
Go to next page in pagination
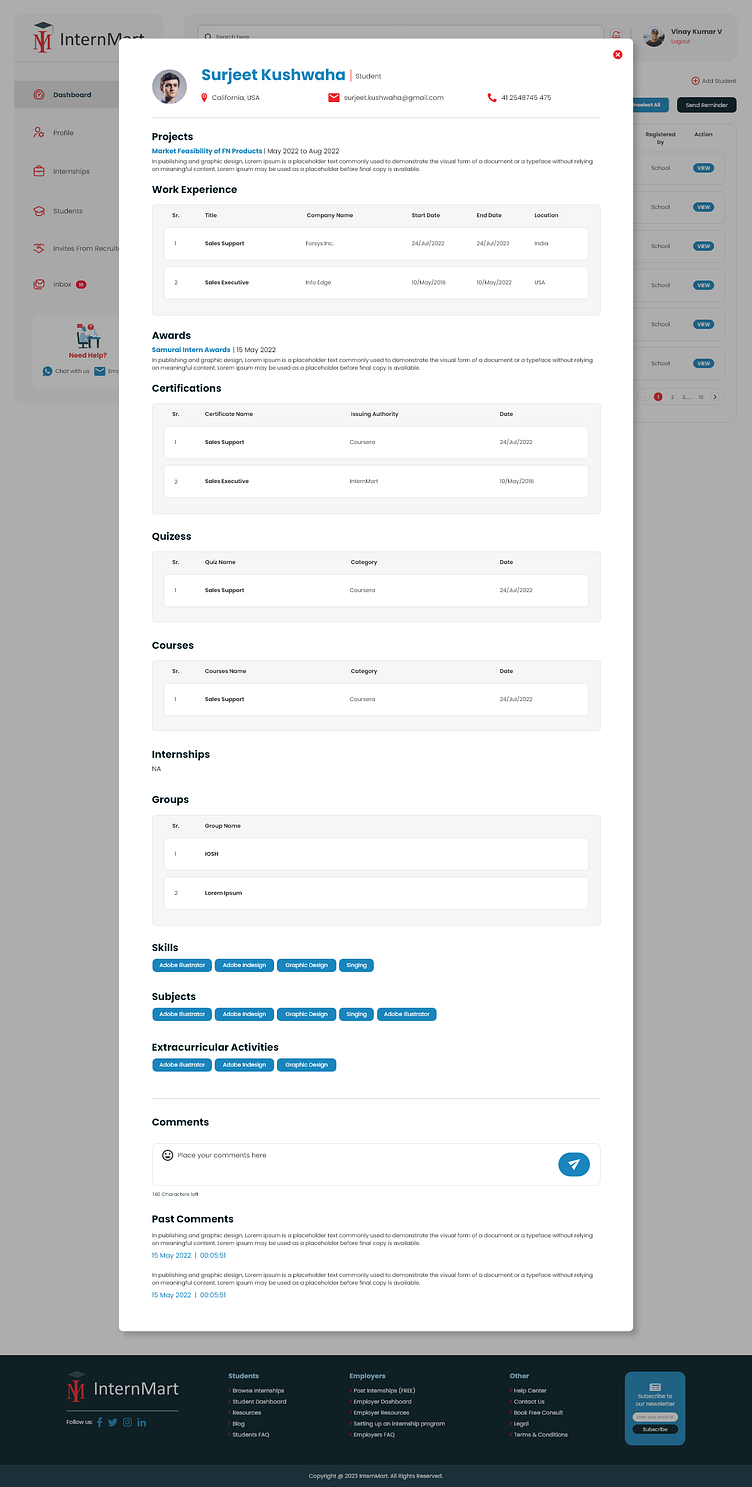point(714,397)
